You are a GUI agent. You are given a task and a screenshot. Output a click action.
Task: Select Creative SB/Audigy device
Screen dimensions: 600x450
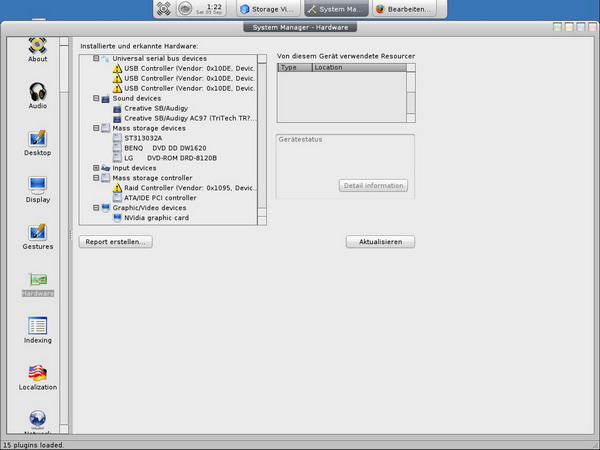pos(156,108)
